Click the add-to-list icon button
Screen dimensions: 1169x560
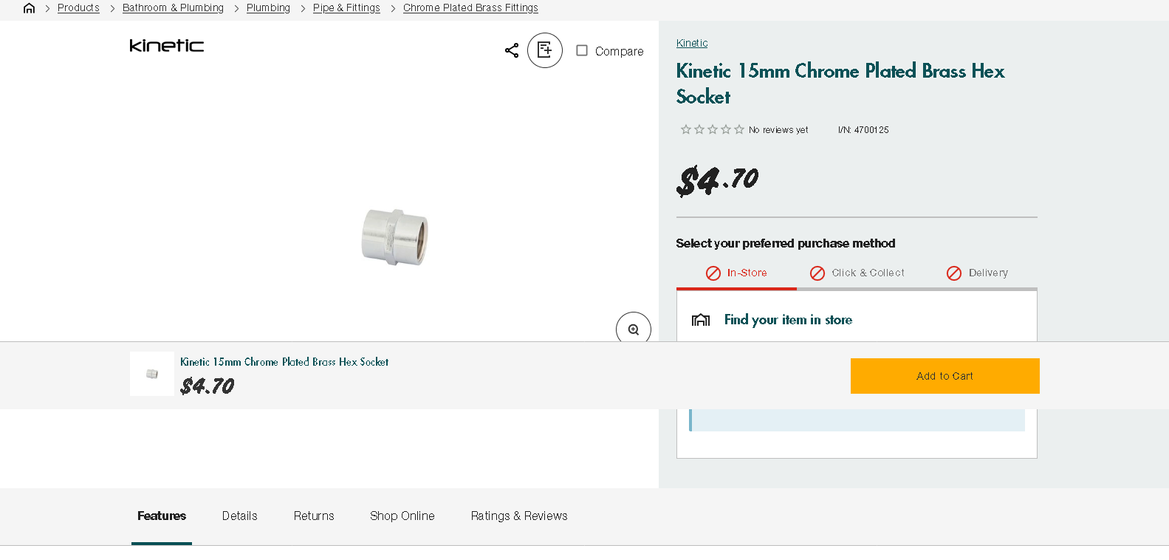pos(545,50)
